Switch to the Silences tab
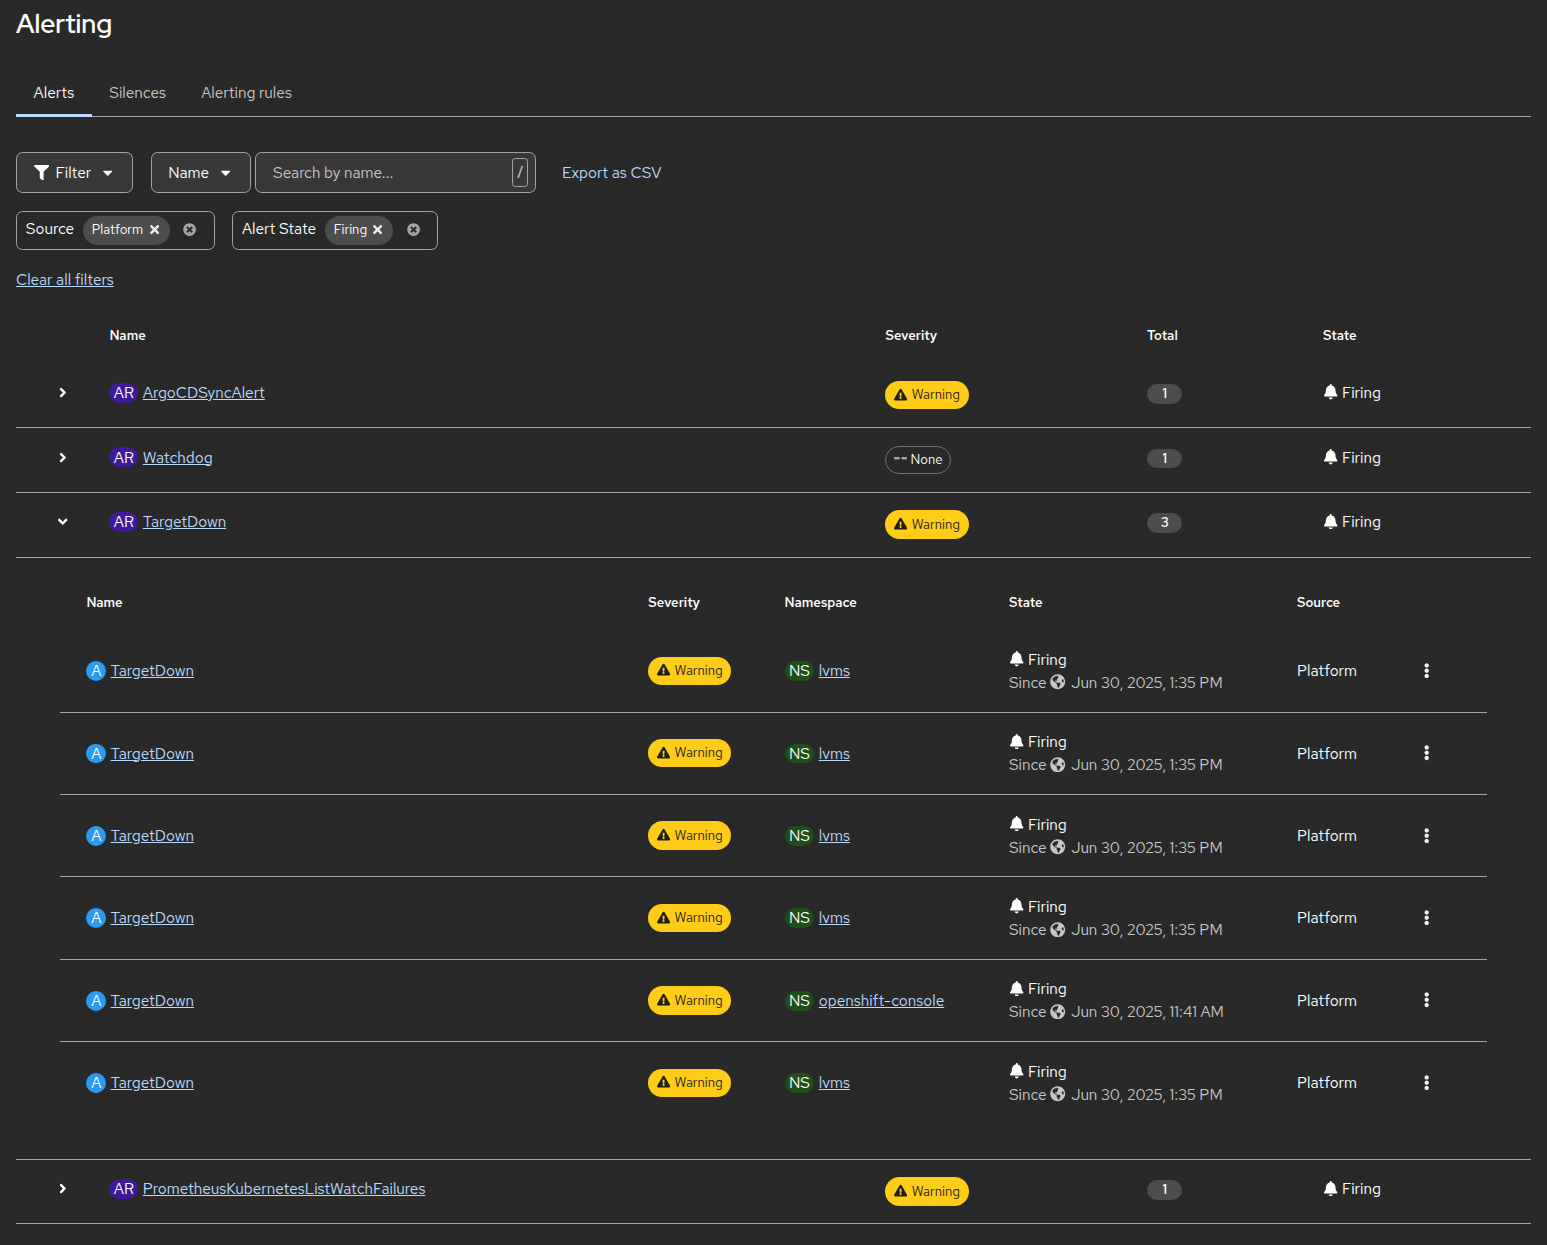The image size is (1547, 1245). tap(137, 93)
